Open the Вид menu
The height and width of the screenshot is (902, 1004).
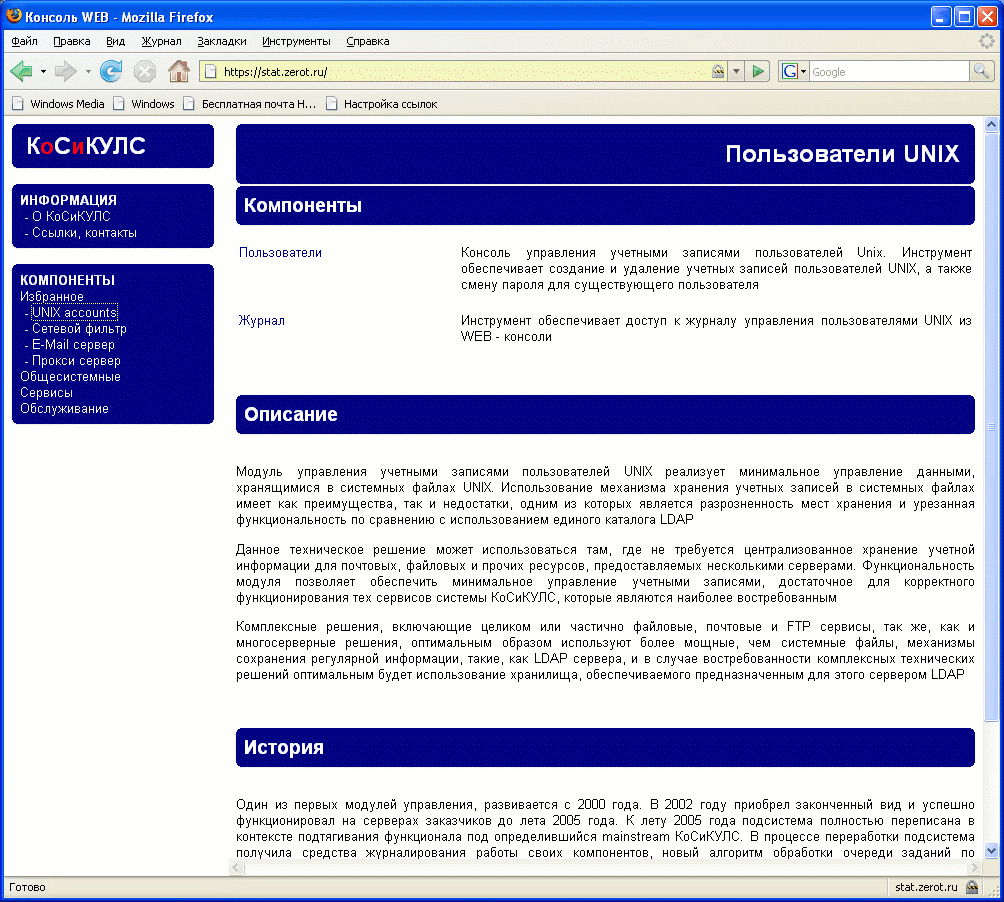point(115,41)
